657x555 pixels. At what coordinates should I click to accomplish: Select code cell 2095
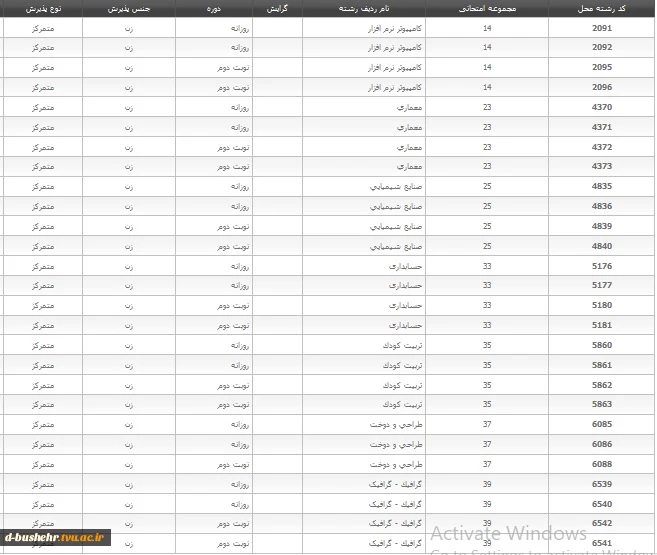(602, 67)
